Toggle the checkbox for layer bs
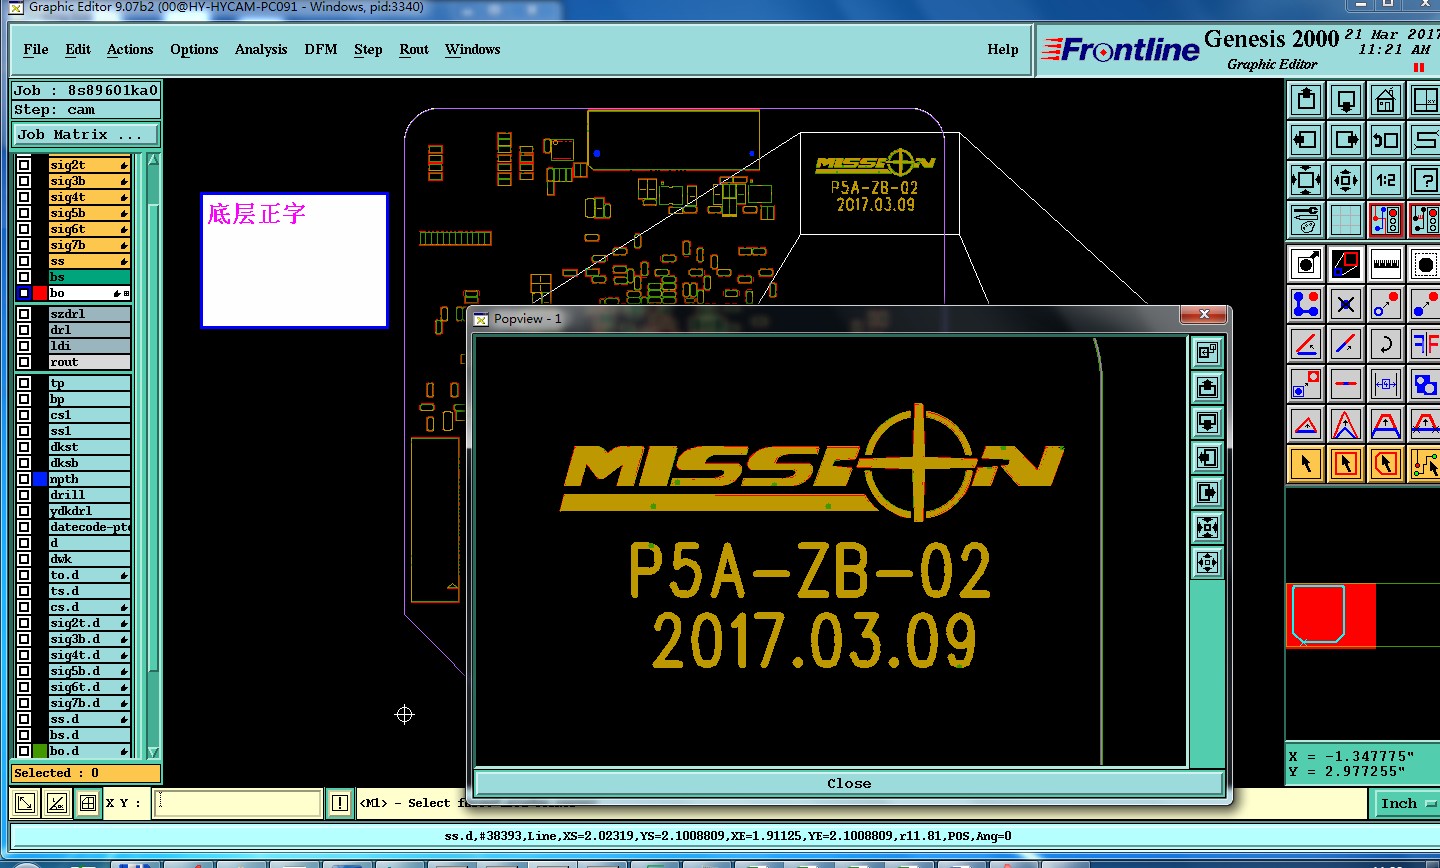 coord(24,277)
